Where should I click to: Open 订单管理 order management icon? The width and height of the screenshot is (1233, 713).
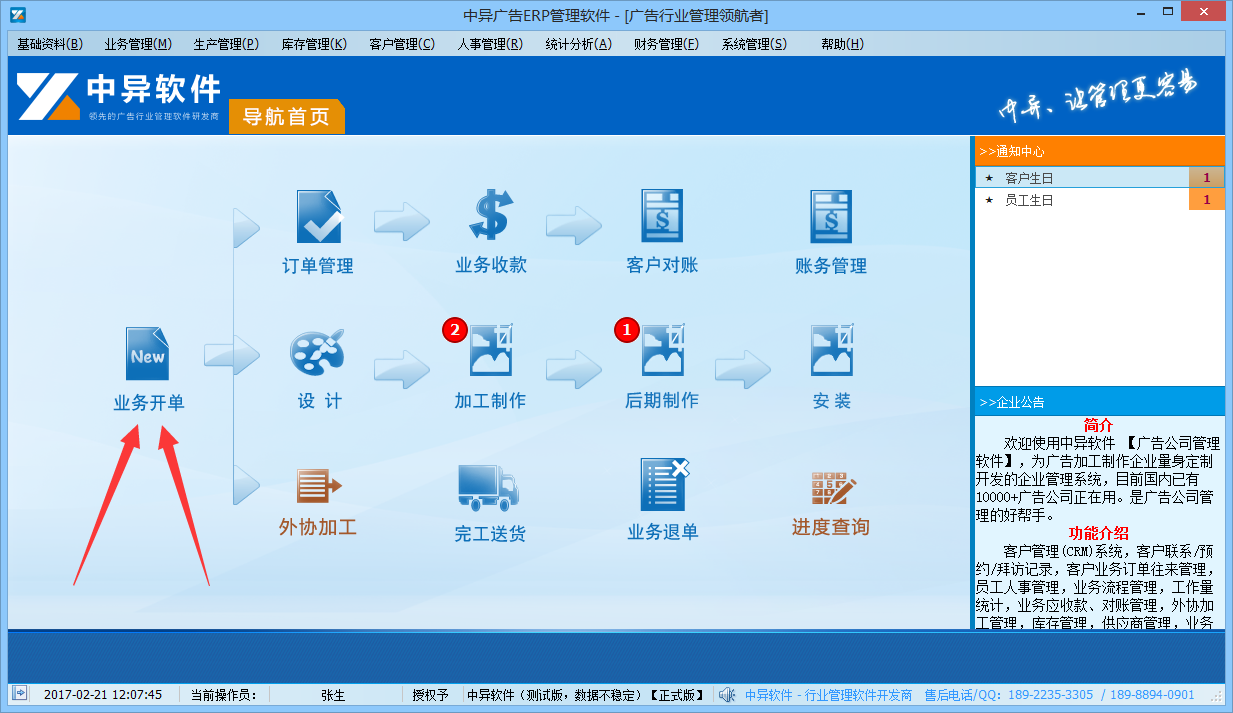(x=319, y=216)
